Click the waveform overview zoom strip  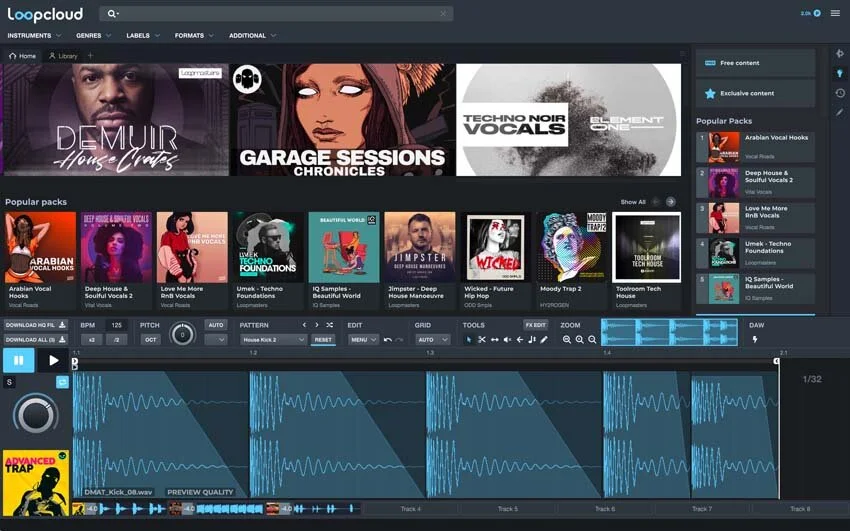click(669, 332)
